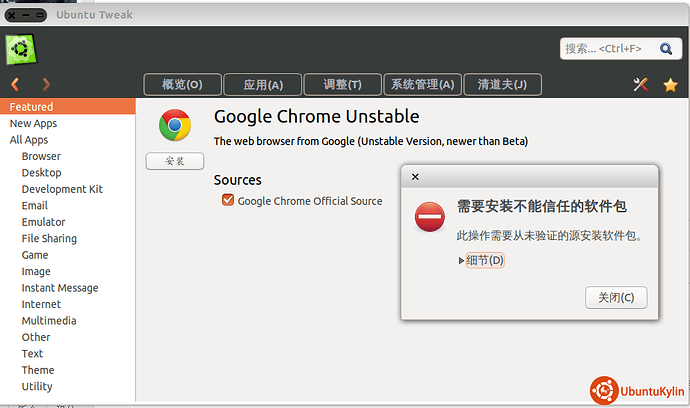This screenshot has width=690, height=408.
Task: Click the Ubuntu Tweak logo icon
Action: tap(21, 49)
